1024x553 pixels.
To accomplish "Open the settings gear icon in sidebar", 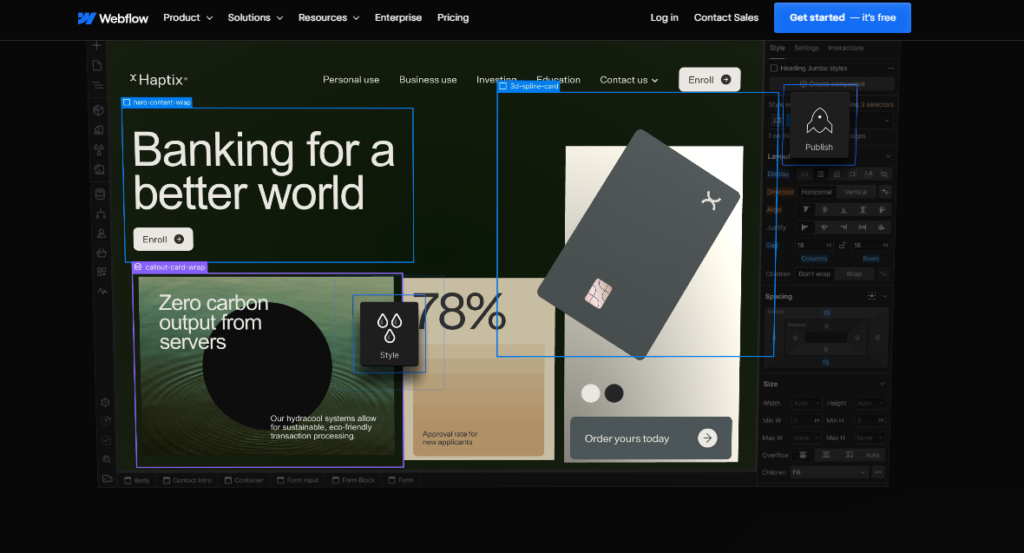I will (x=105, y=403).
